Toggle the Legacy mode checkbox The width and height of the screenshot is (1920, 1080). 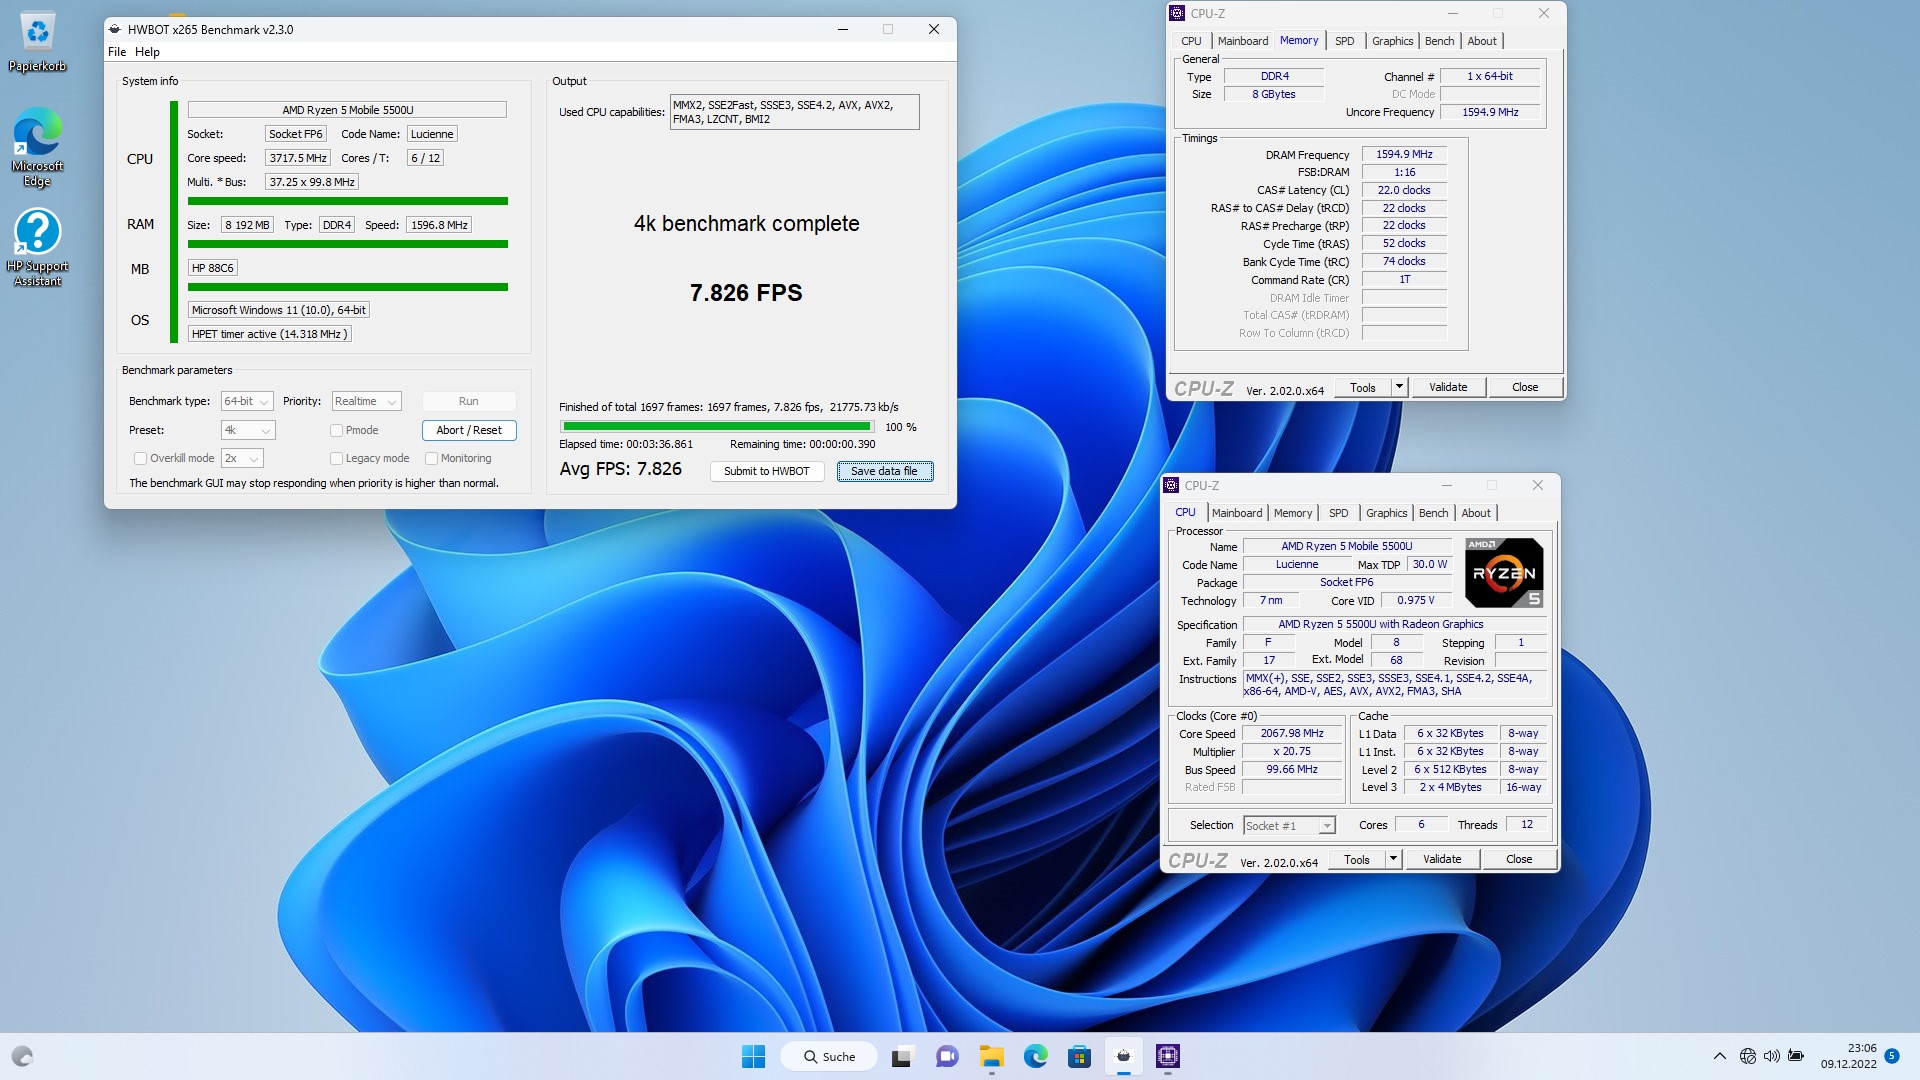[336, 458]
